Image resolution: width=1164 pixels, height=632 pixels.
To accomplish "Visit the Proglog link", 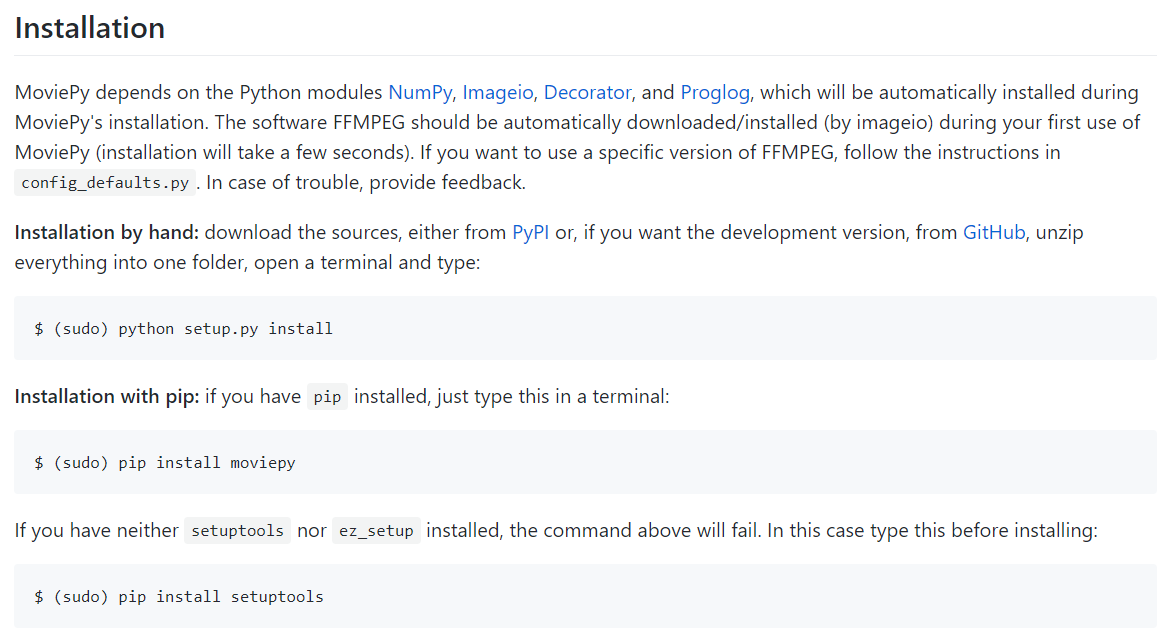I will click(715, 92).
